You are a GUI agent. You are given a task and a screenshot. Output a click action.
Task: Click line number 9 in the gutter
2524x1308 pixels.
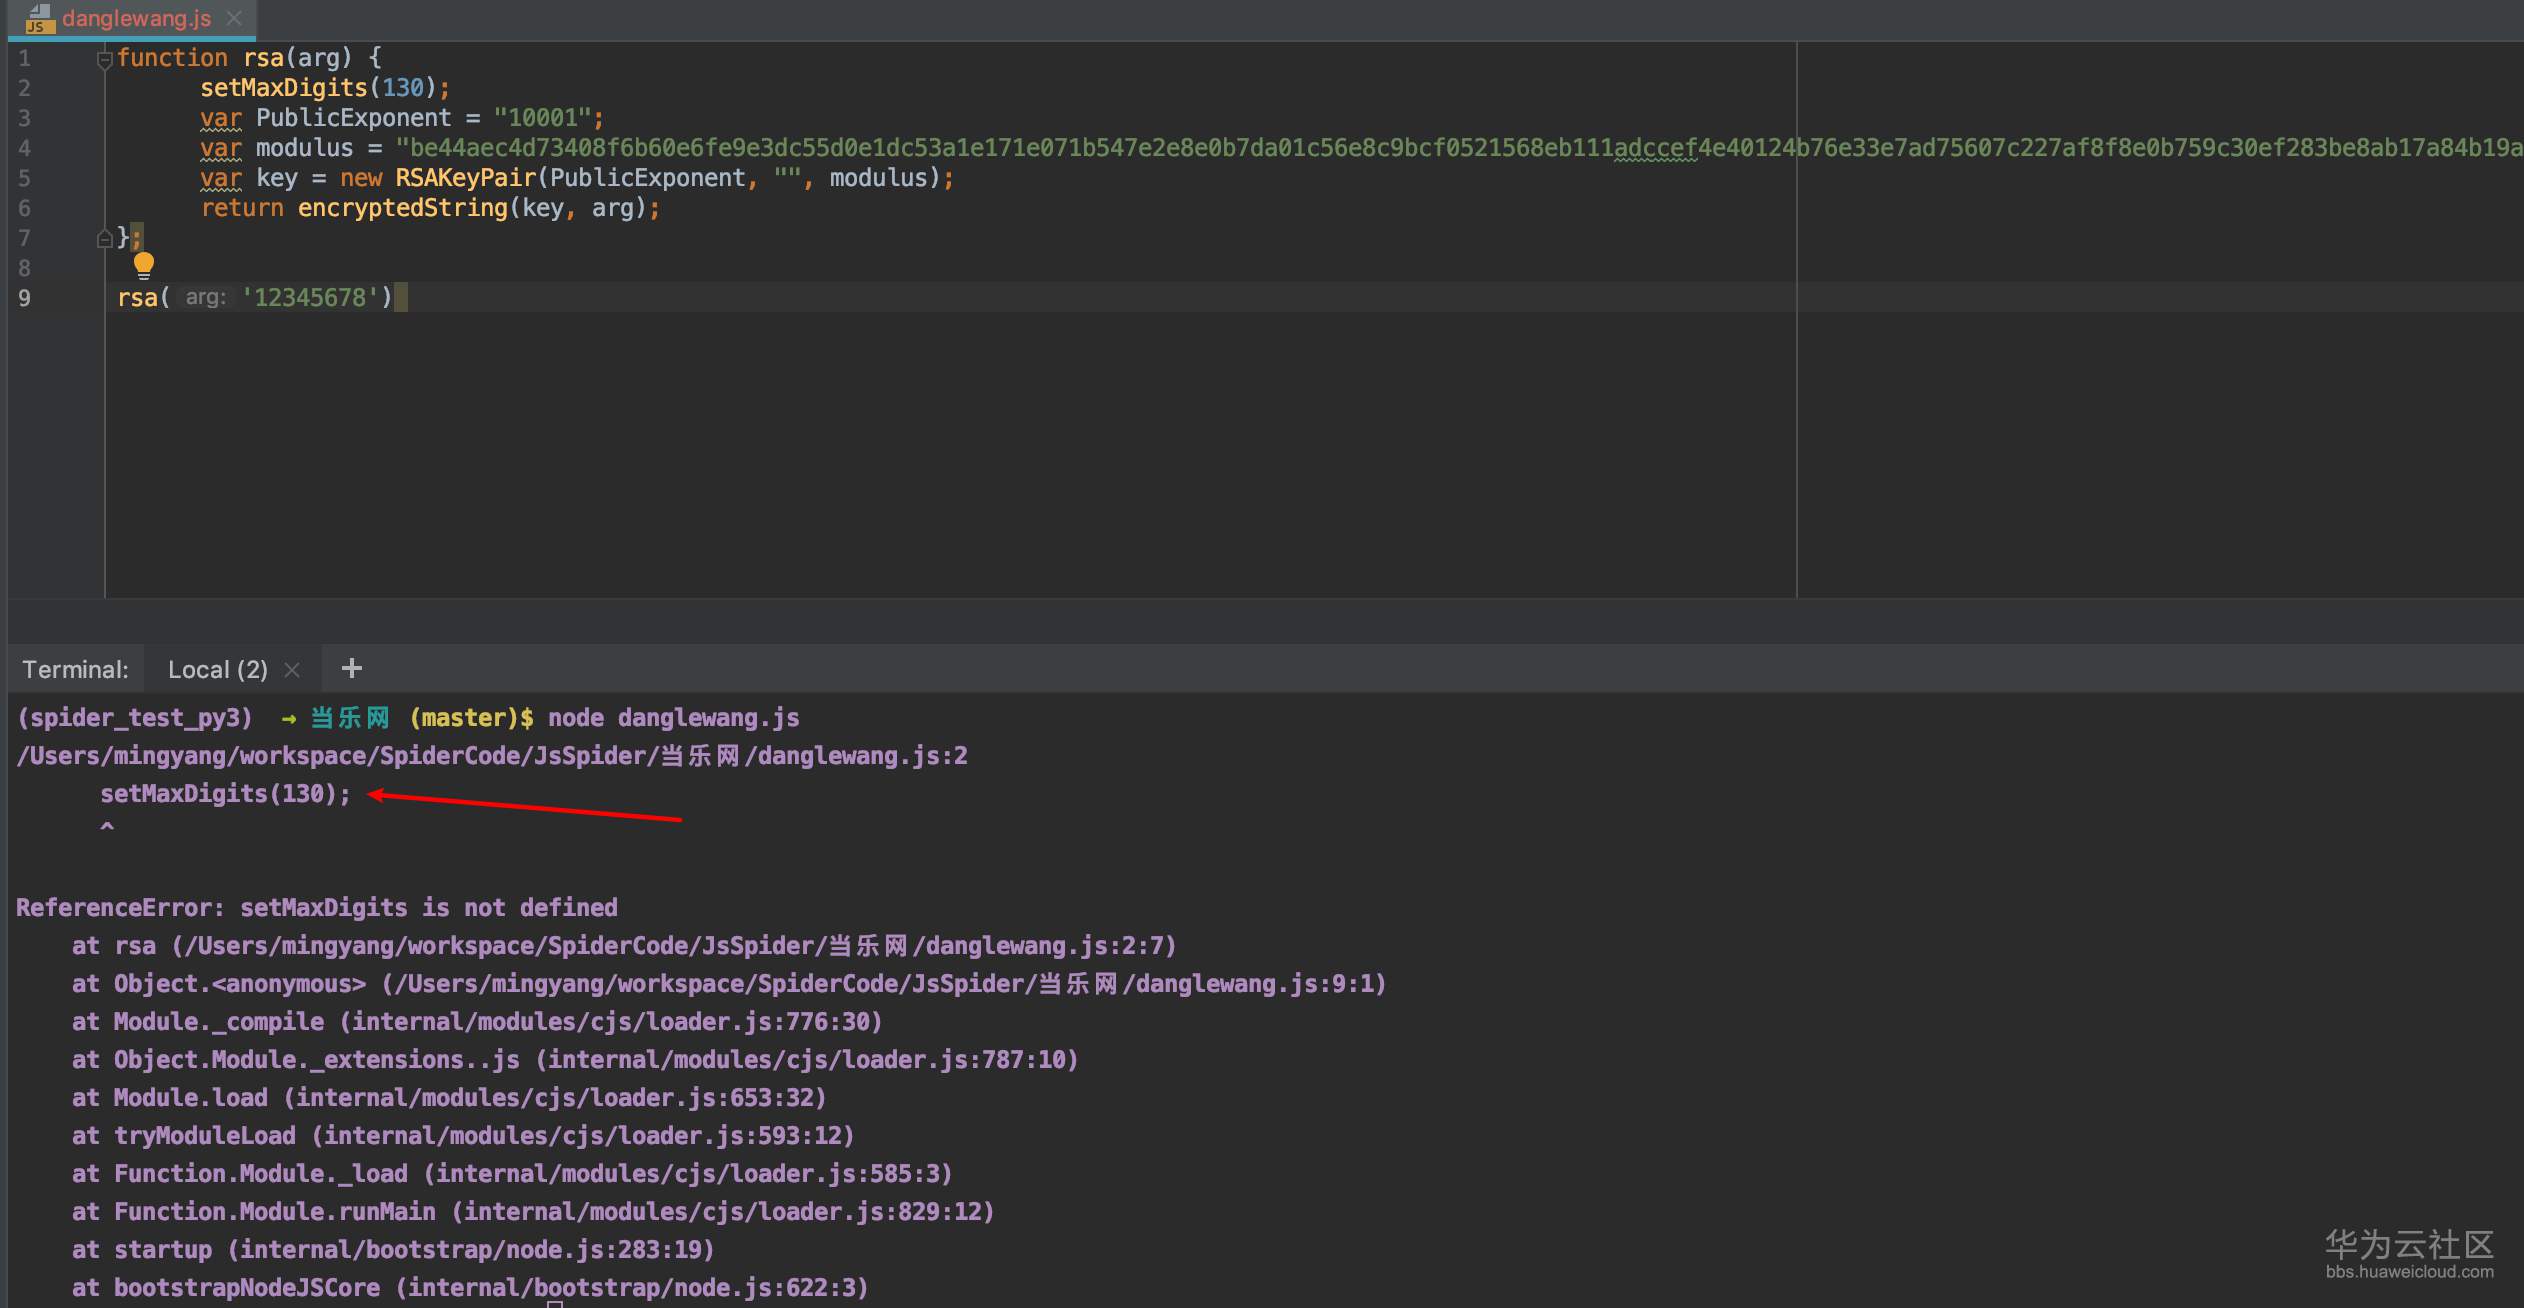tap(24, 298)
